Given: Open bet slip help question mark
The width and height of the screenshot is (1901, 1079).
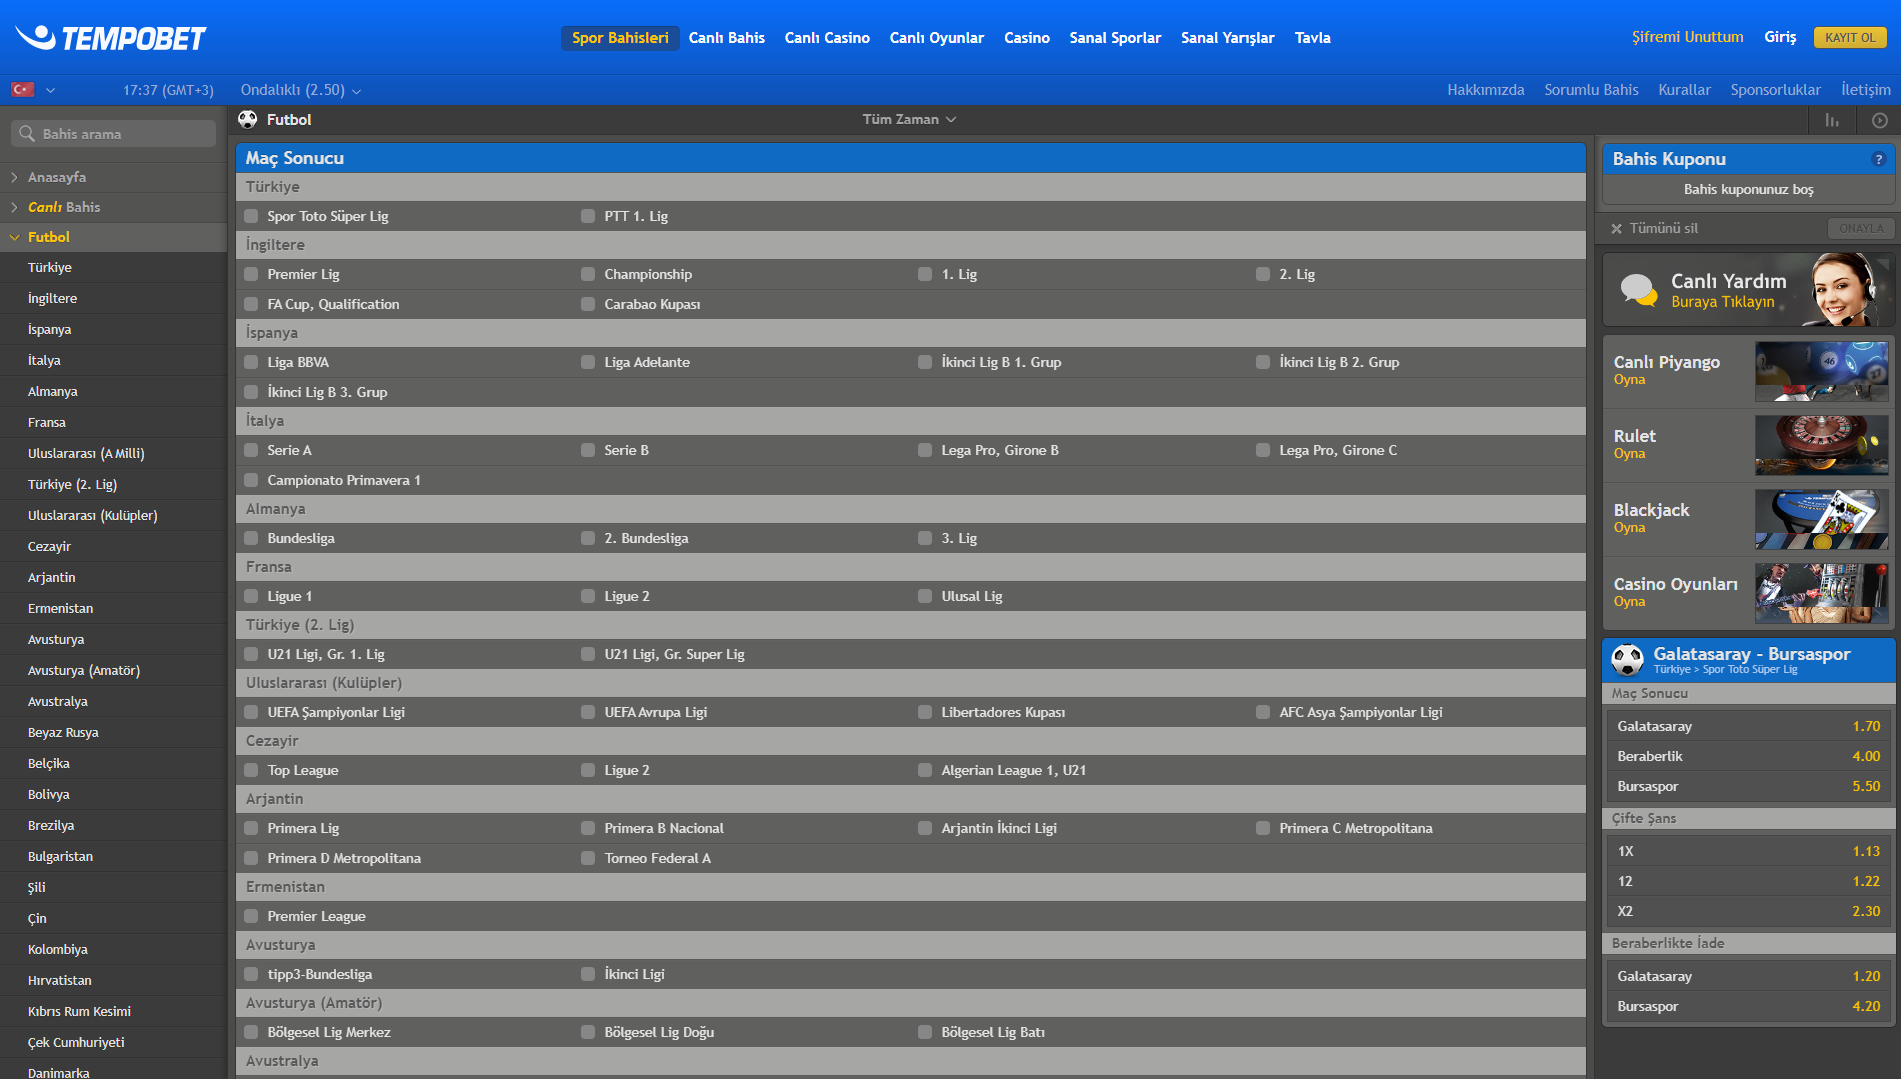Looking at the screenshot, I should [x=1878, y=159].
